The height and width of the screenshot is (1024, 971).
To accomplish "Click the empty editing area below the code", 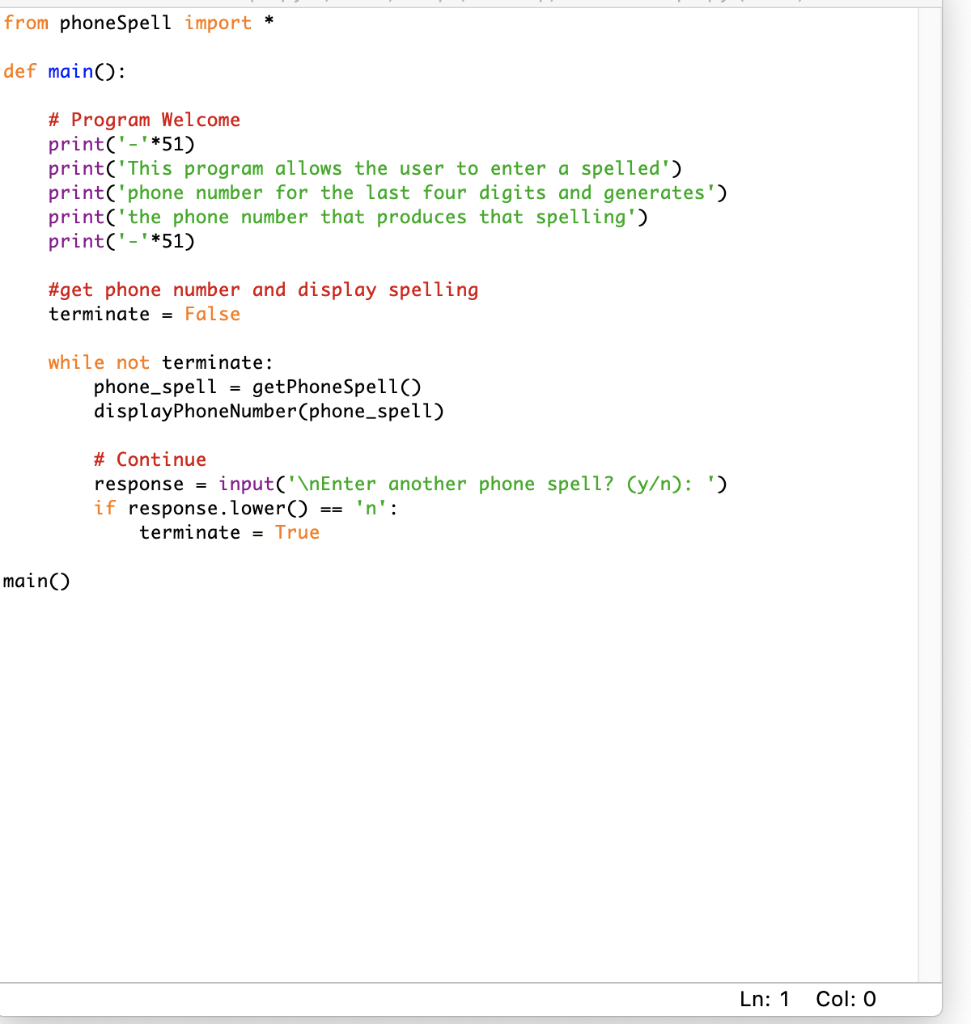I will click(x=450, y=750).
